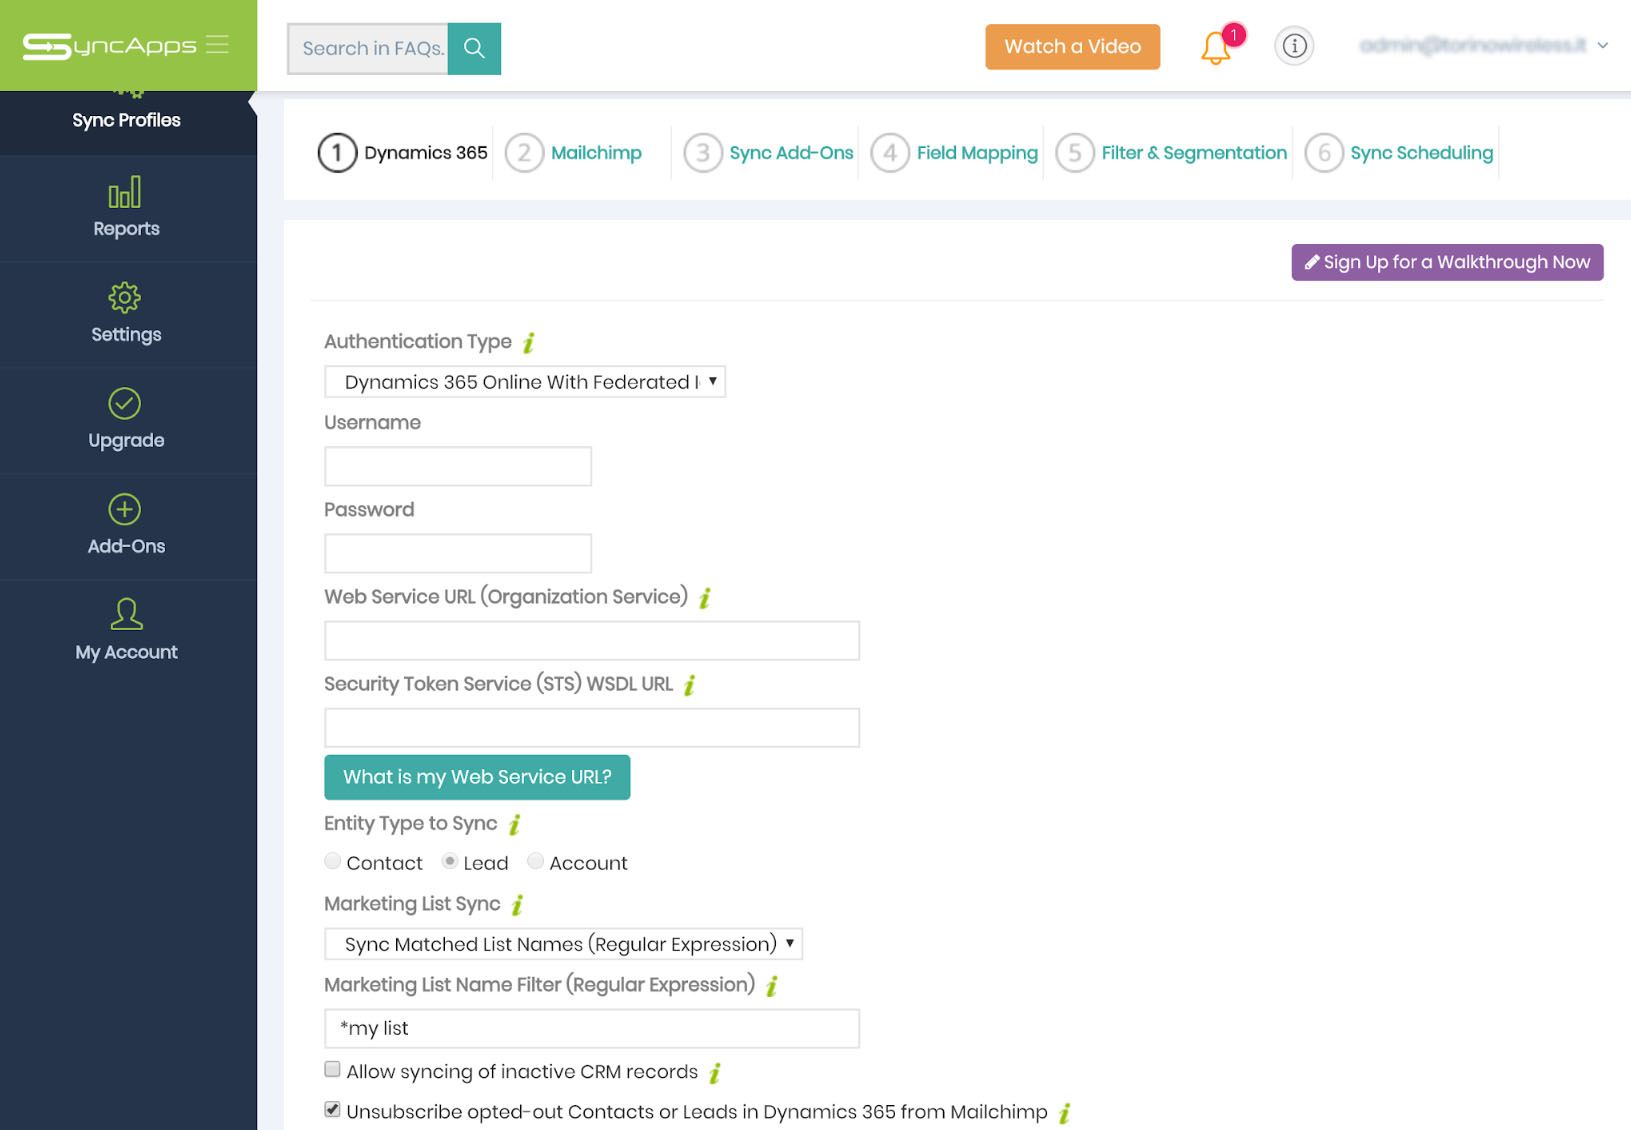
Task: Expand the user account menu in header
Action: (x=1484, y=45)
